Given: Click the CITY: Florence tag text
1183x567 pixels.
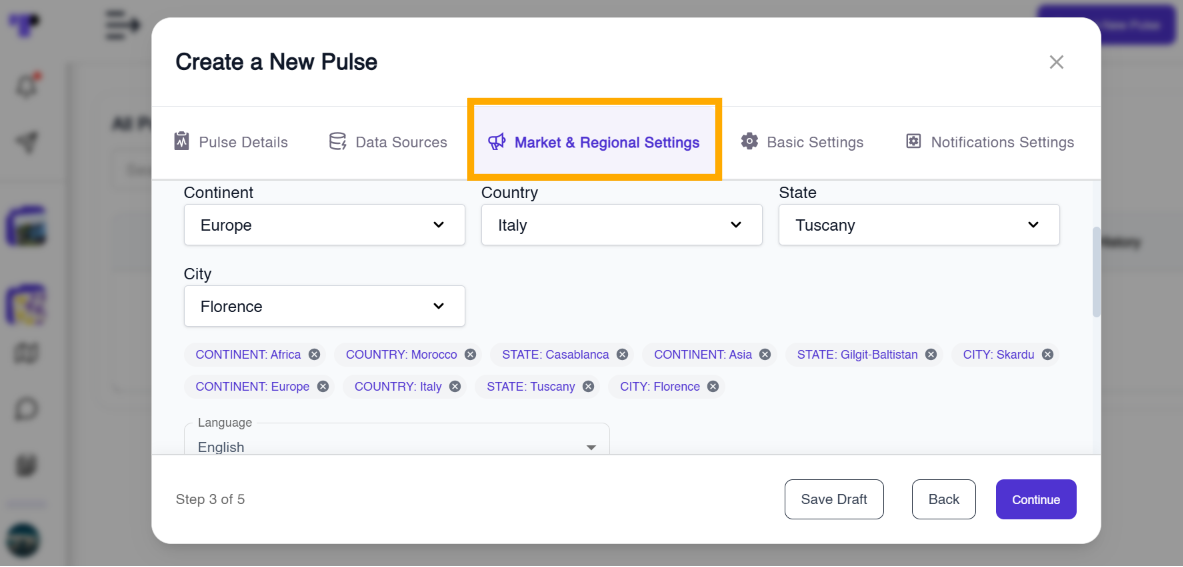Looking at the screenshot, I should click(660, 387).
